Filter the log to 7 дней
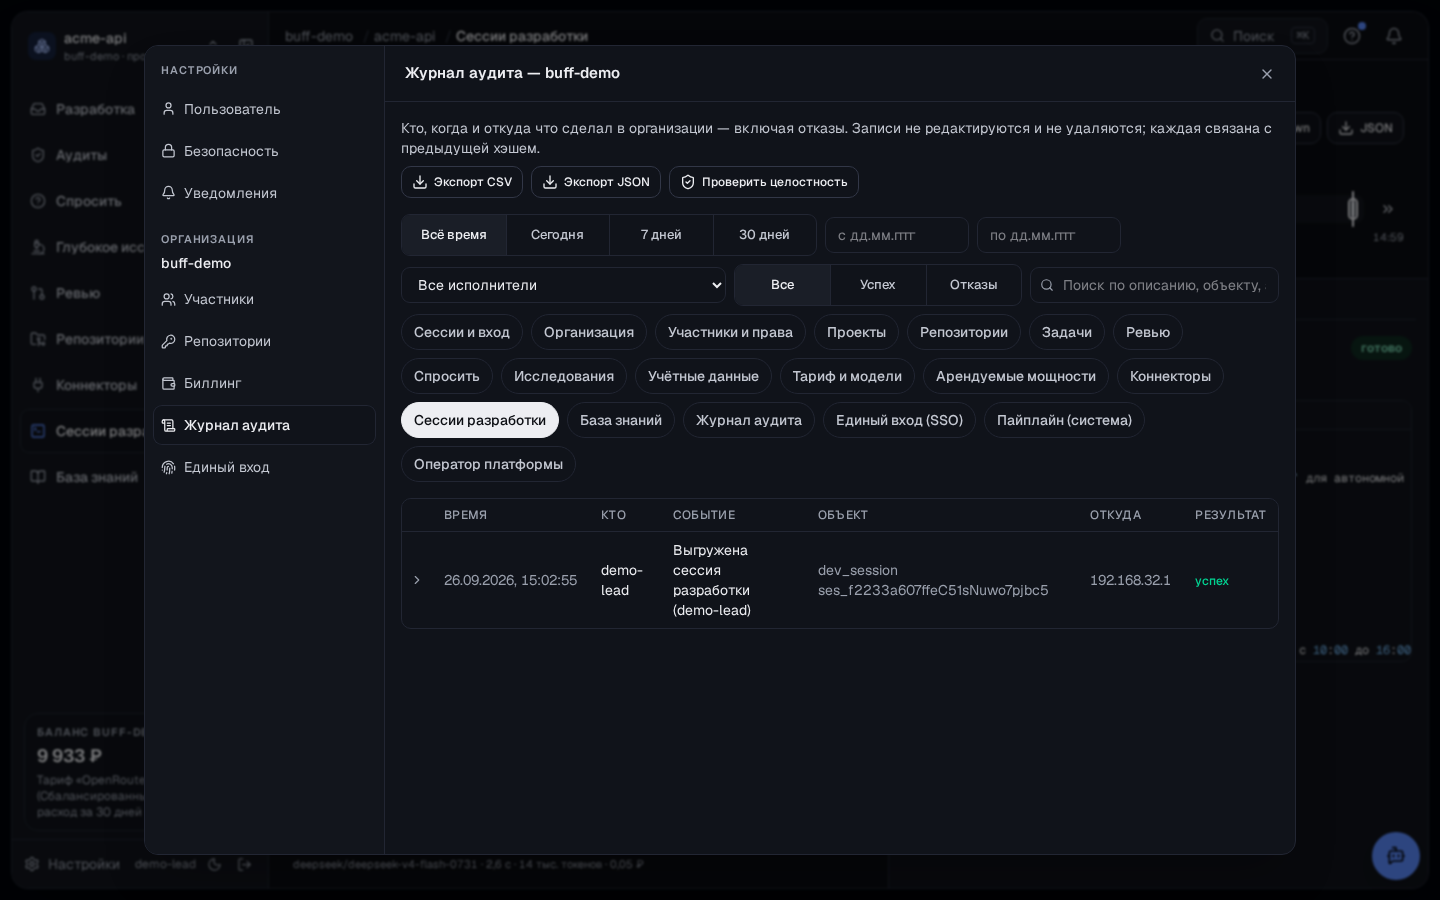 pos(661,235)
